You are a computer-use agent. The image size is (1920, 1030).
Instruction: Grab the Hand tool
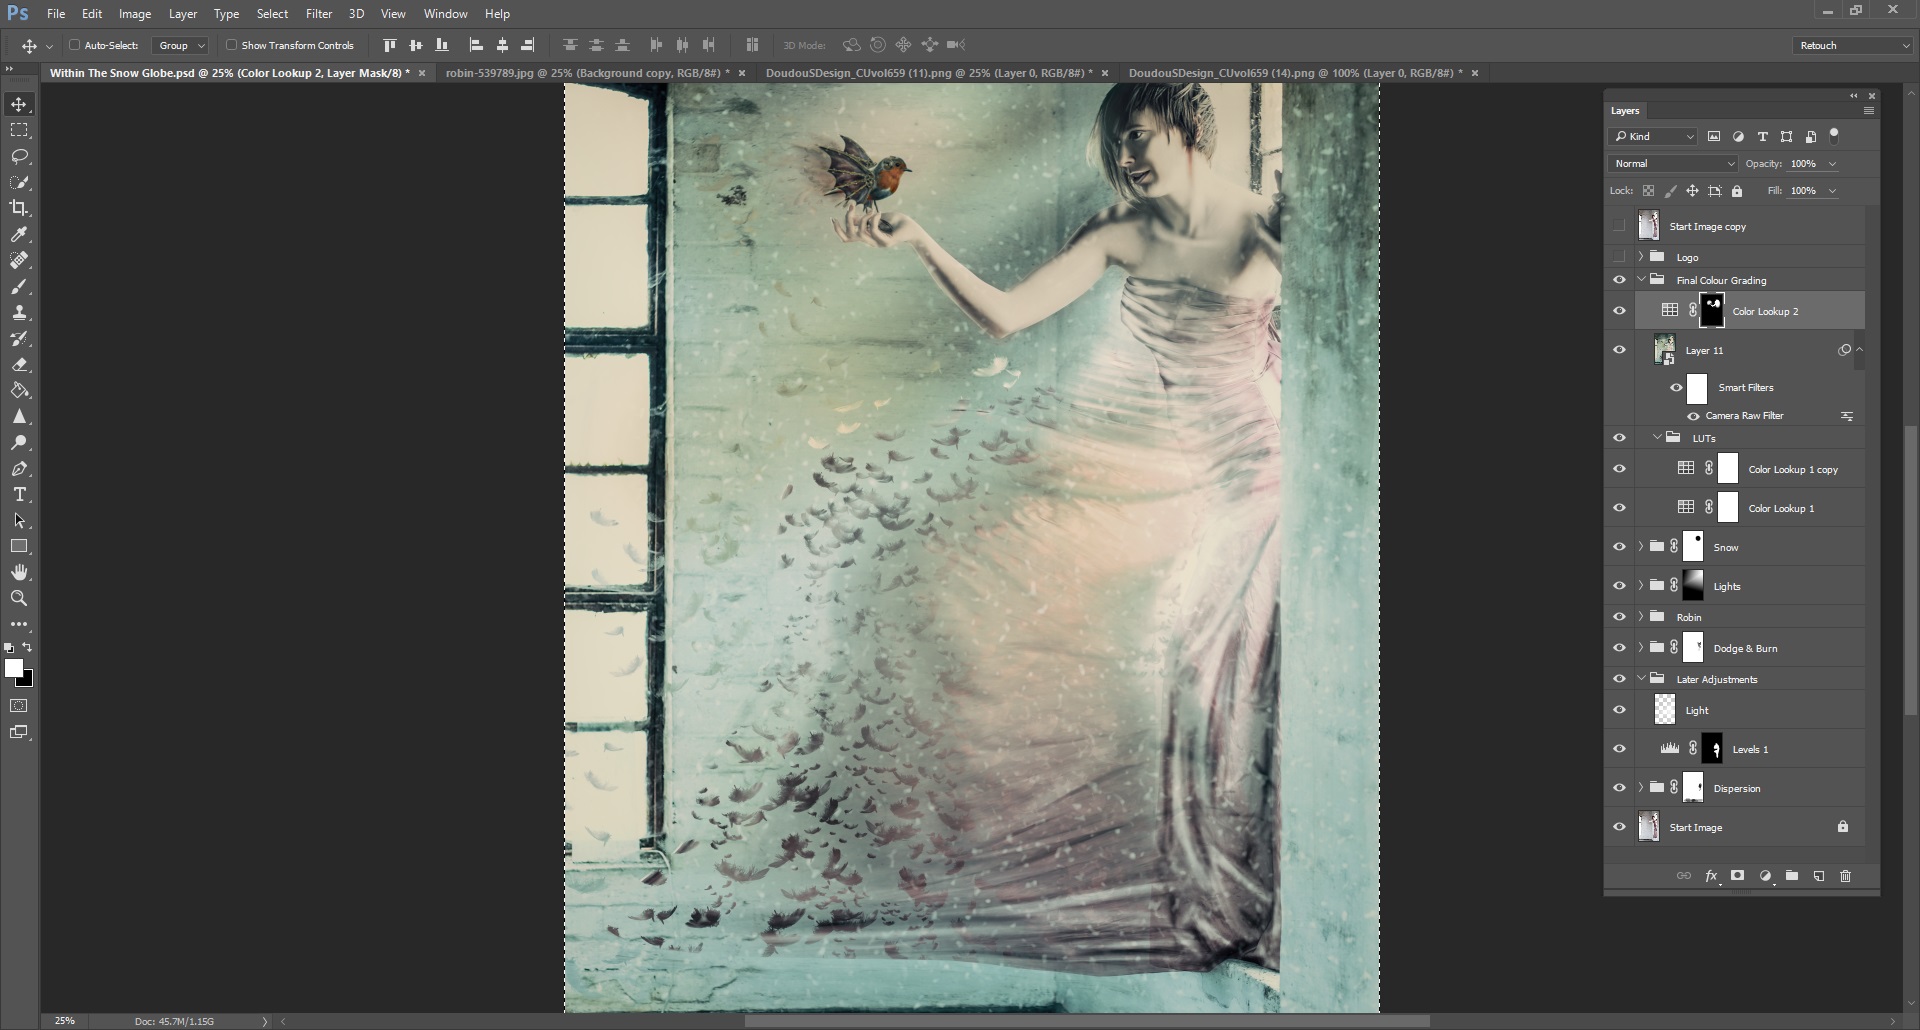pos(19,572)
